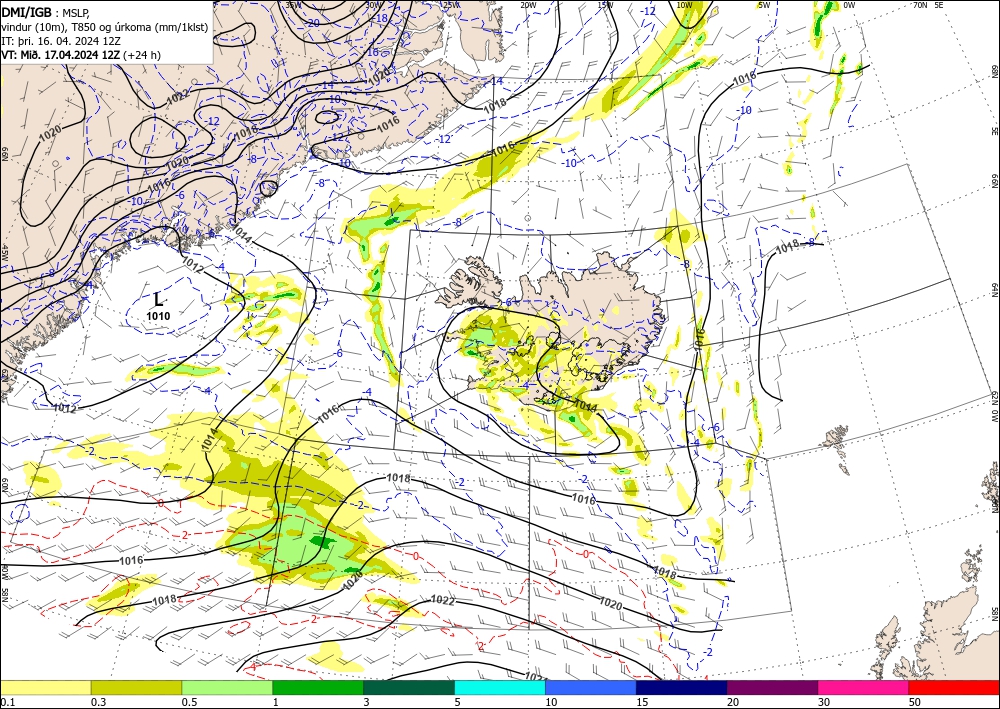
Task: Select the 'IT: þri. 16. 04. 2024 12Z' line
Action: tap(61, 41)
